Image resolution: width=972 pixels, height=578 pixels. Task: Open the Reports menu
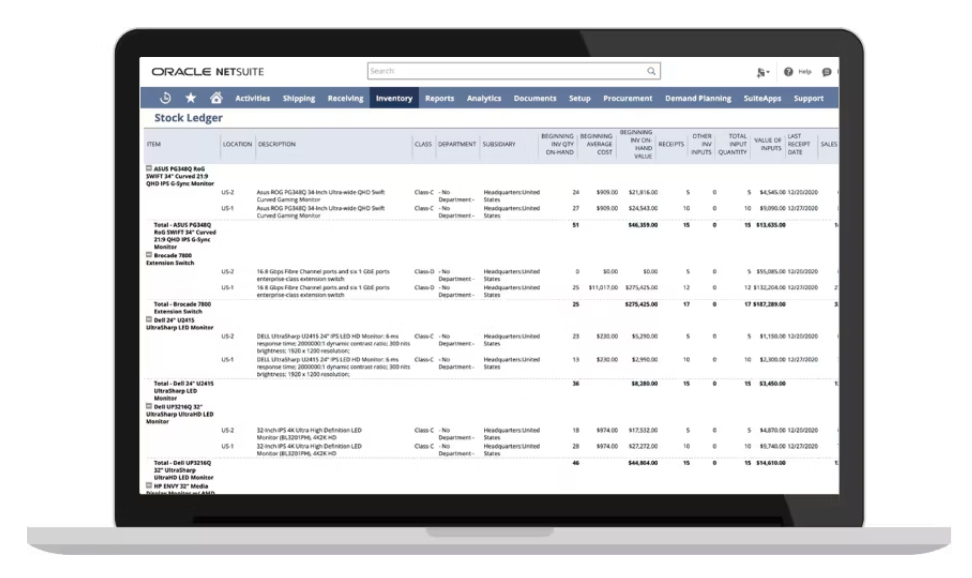point(440,98)
